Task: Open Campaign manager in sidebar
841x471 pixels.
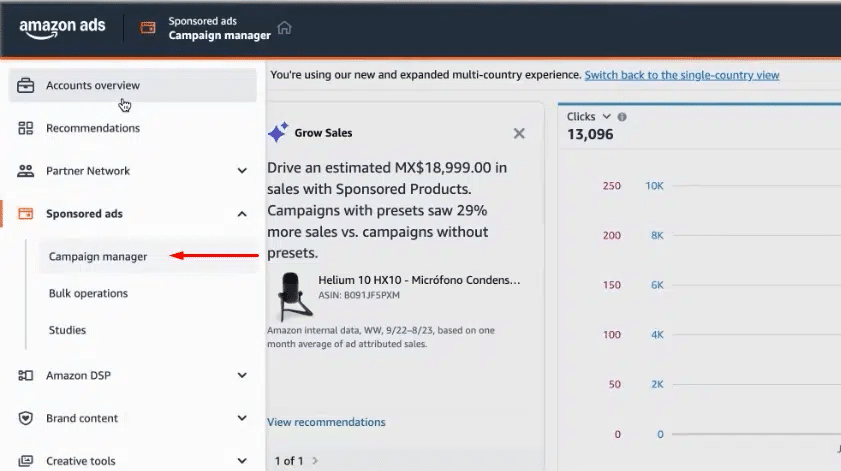Action: click(x=98, y=257)
